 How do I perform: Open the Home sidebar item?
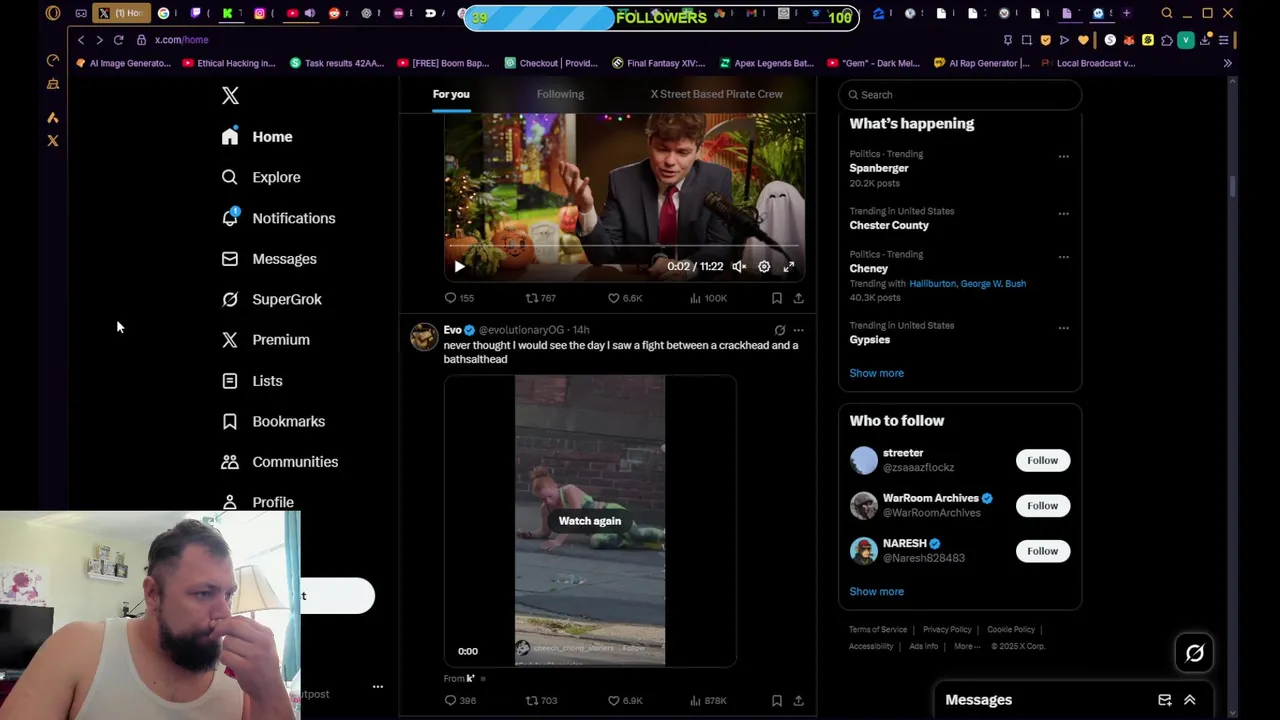click(x=257, y=137)
